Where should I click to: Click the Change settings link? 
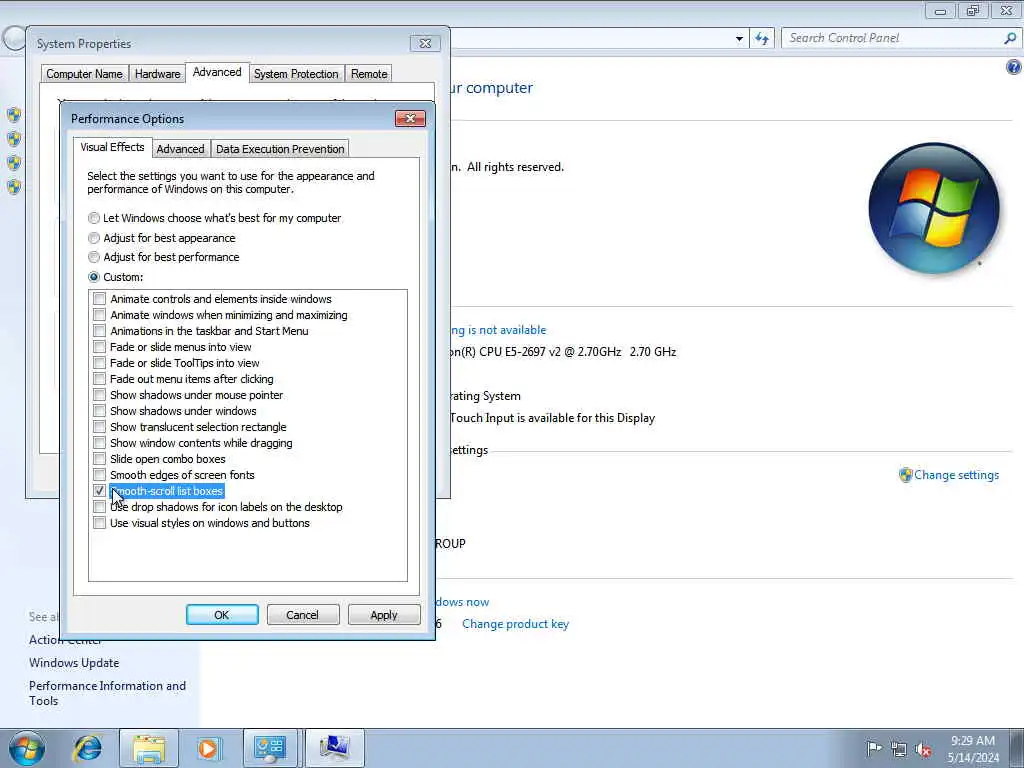[x=956, y=475]
